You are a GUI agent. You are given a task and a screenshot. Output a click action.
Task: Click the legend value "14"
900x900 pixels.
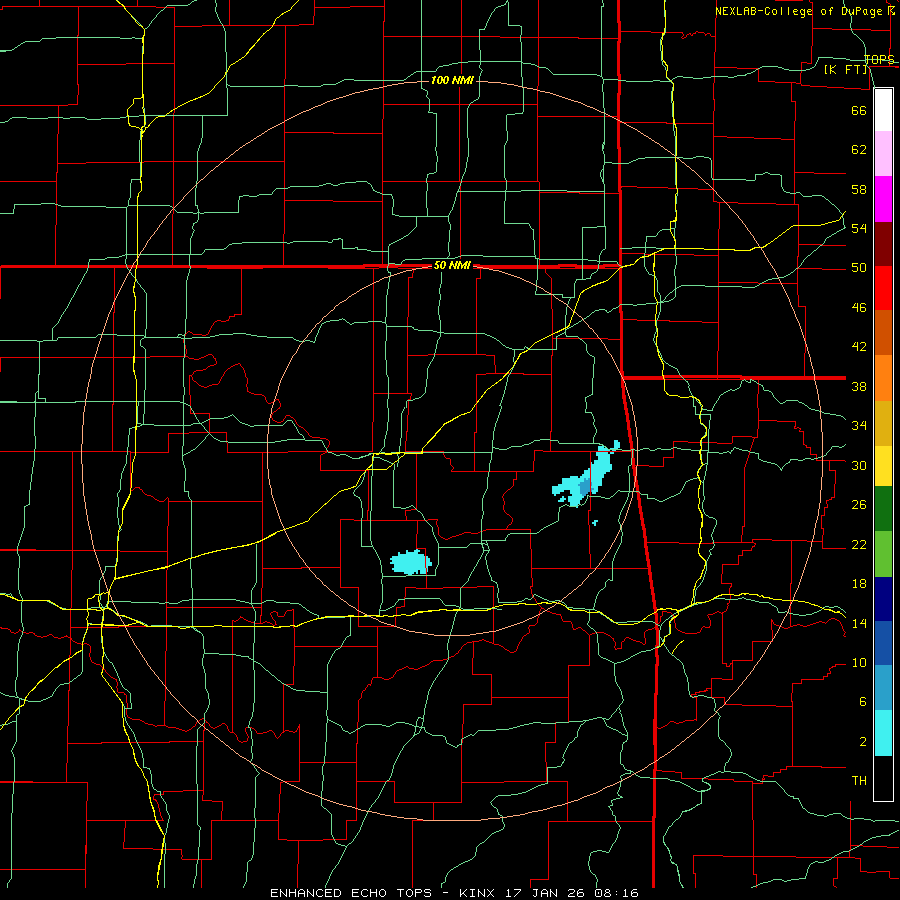click(x=859, y=623)
